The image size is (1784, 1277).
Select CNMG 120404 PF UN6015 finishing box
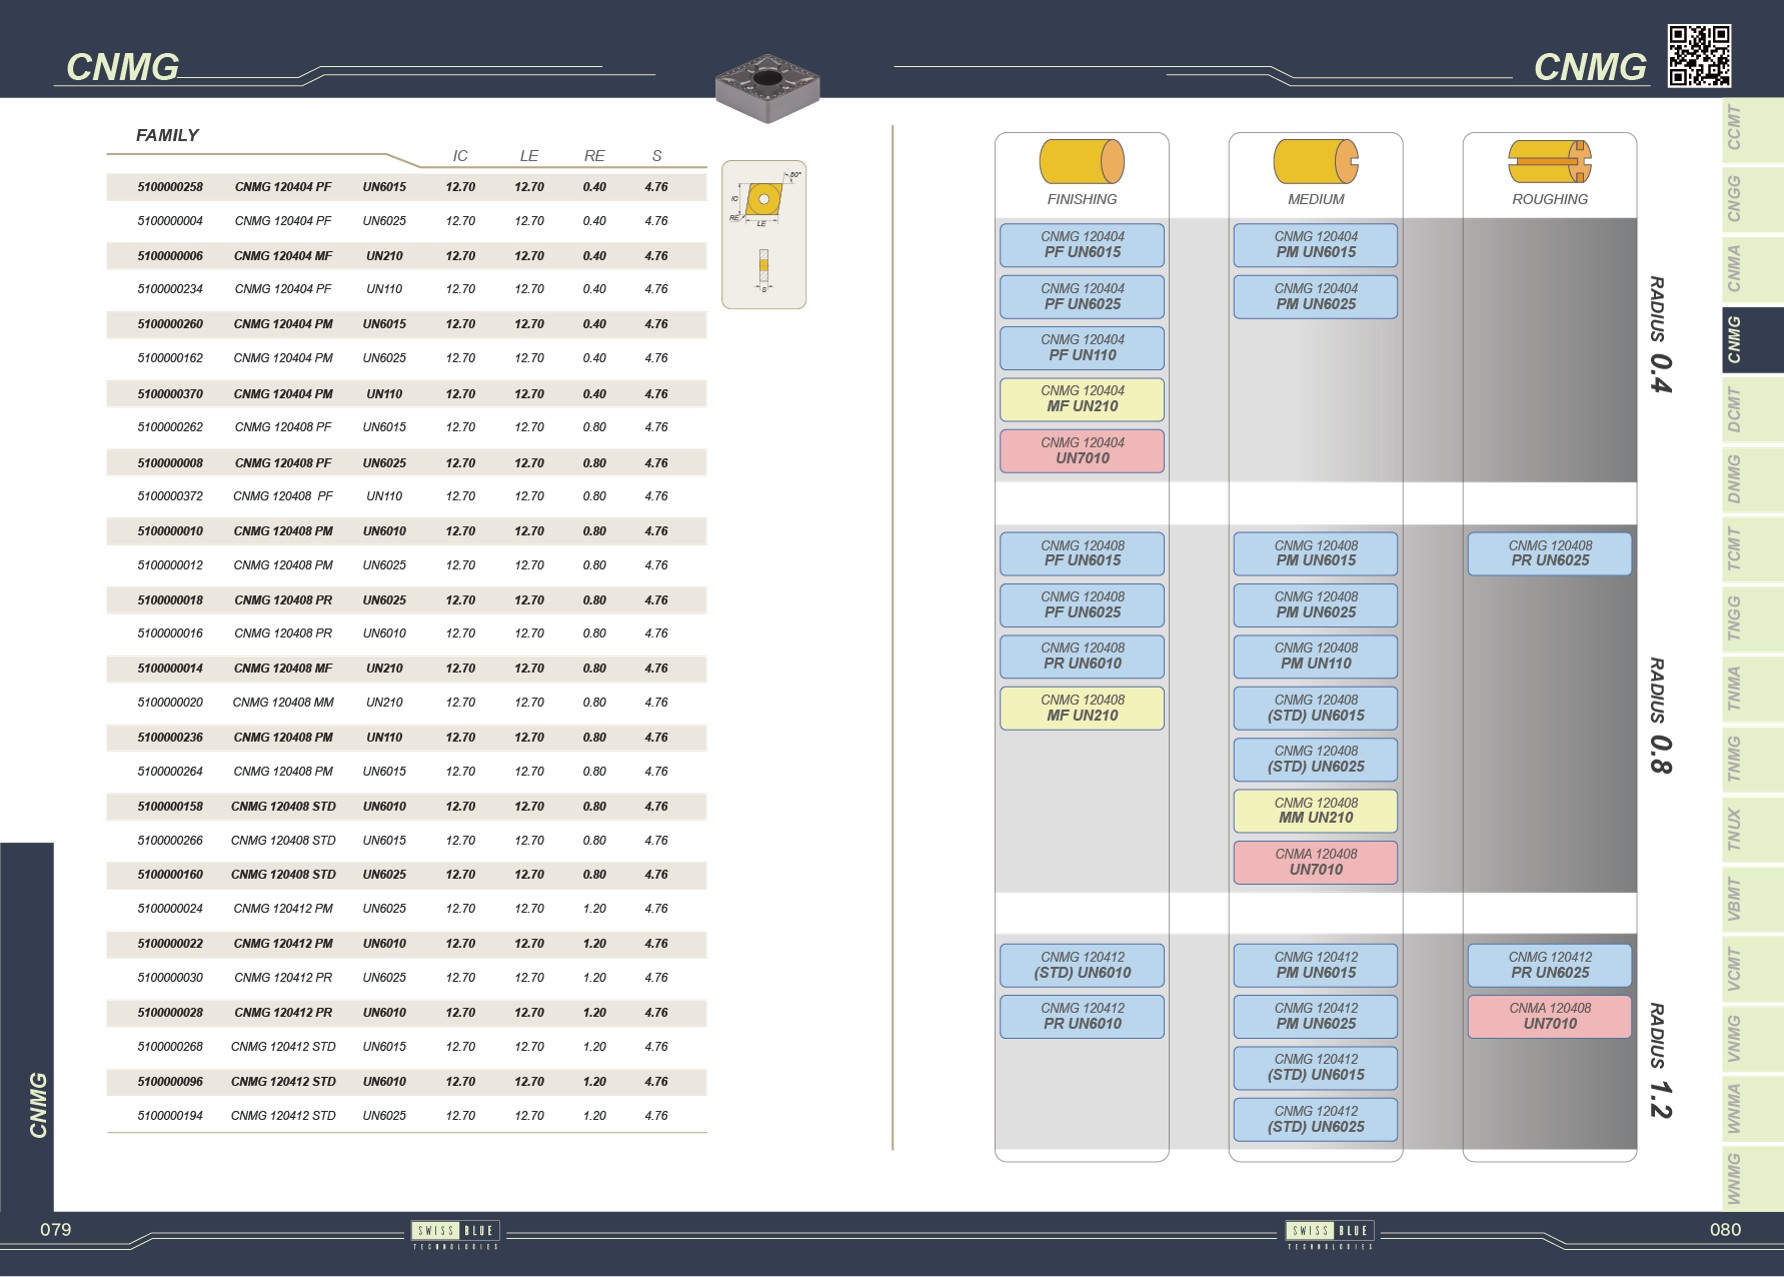tap(1082, 245)
